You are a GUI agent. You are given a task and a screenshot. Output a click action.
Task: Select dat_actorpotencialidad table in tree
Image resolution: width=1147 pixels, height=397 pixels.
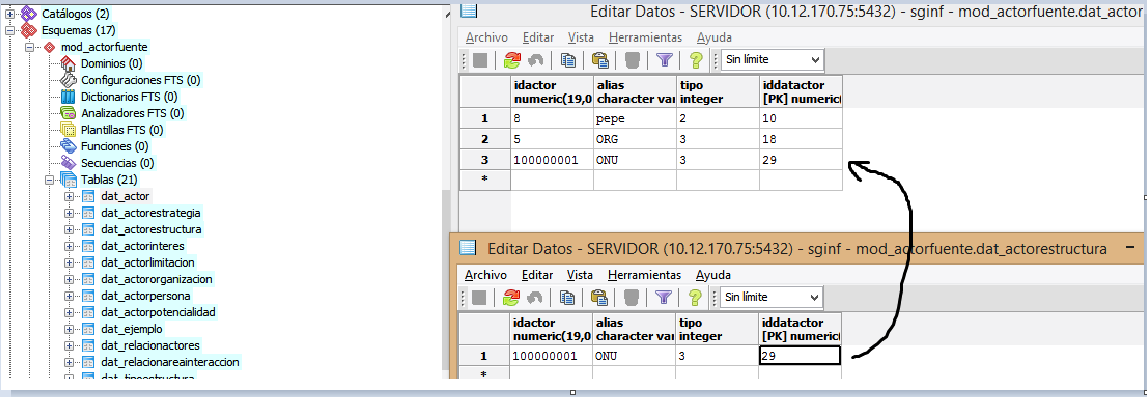(x=158, y=312)
